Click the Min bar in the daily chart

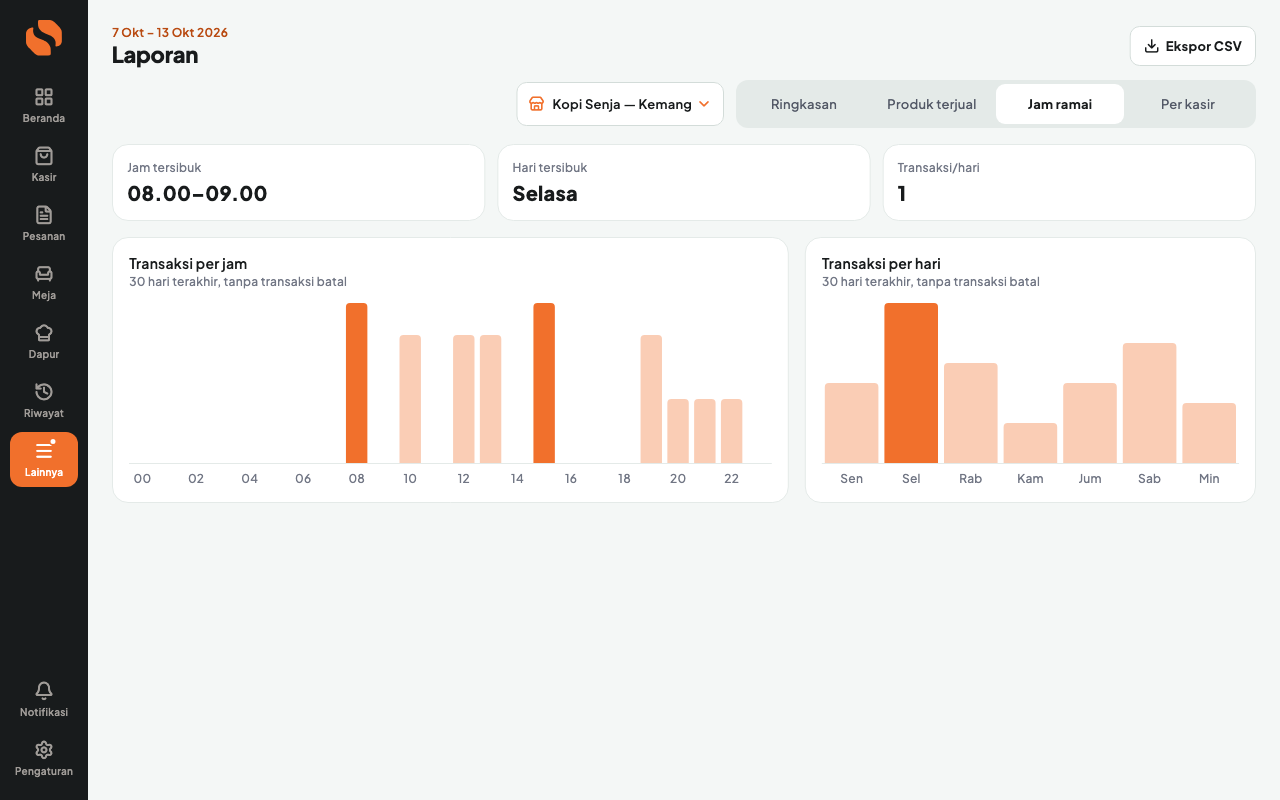(x=1209, y=433)
